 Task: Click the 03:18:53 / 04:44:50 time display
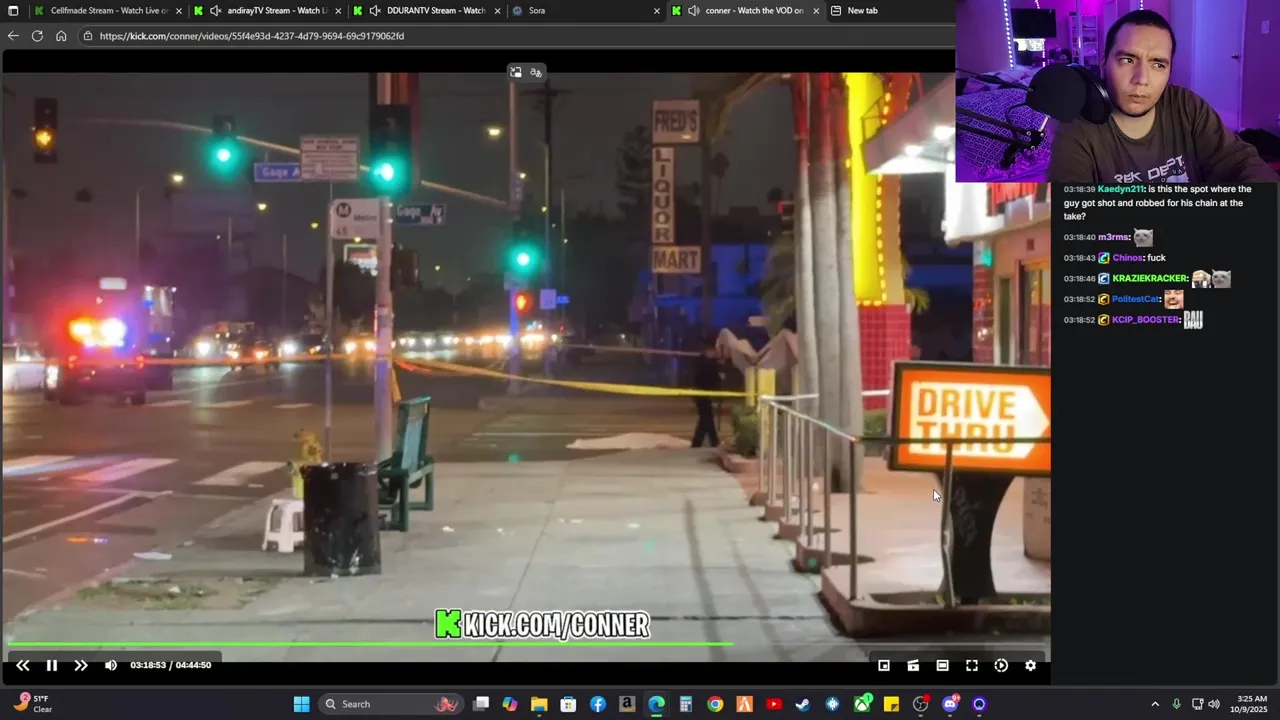[x=170, y=665]
